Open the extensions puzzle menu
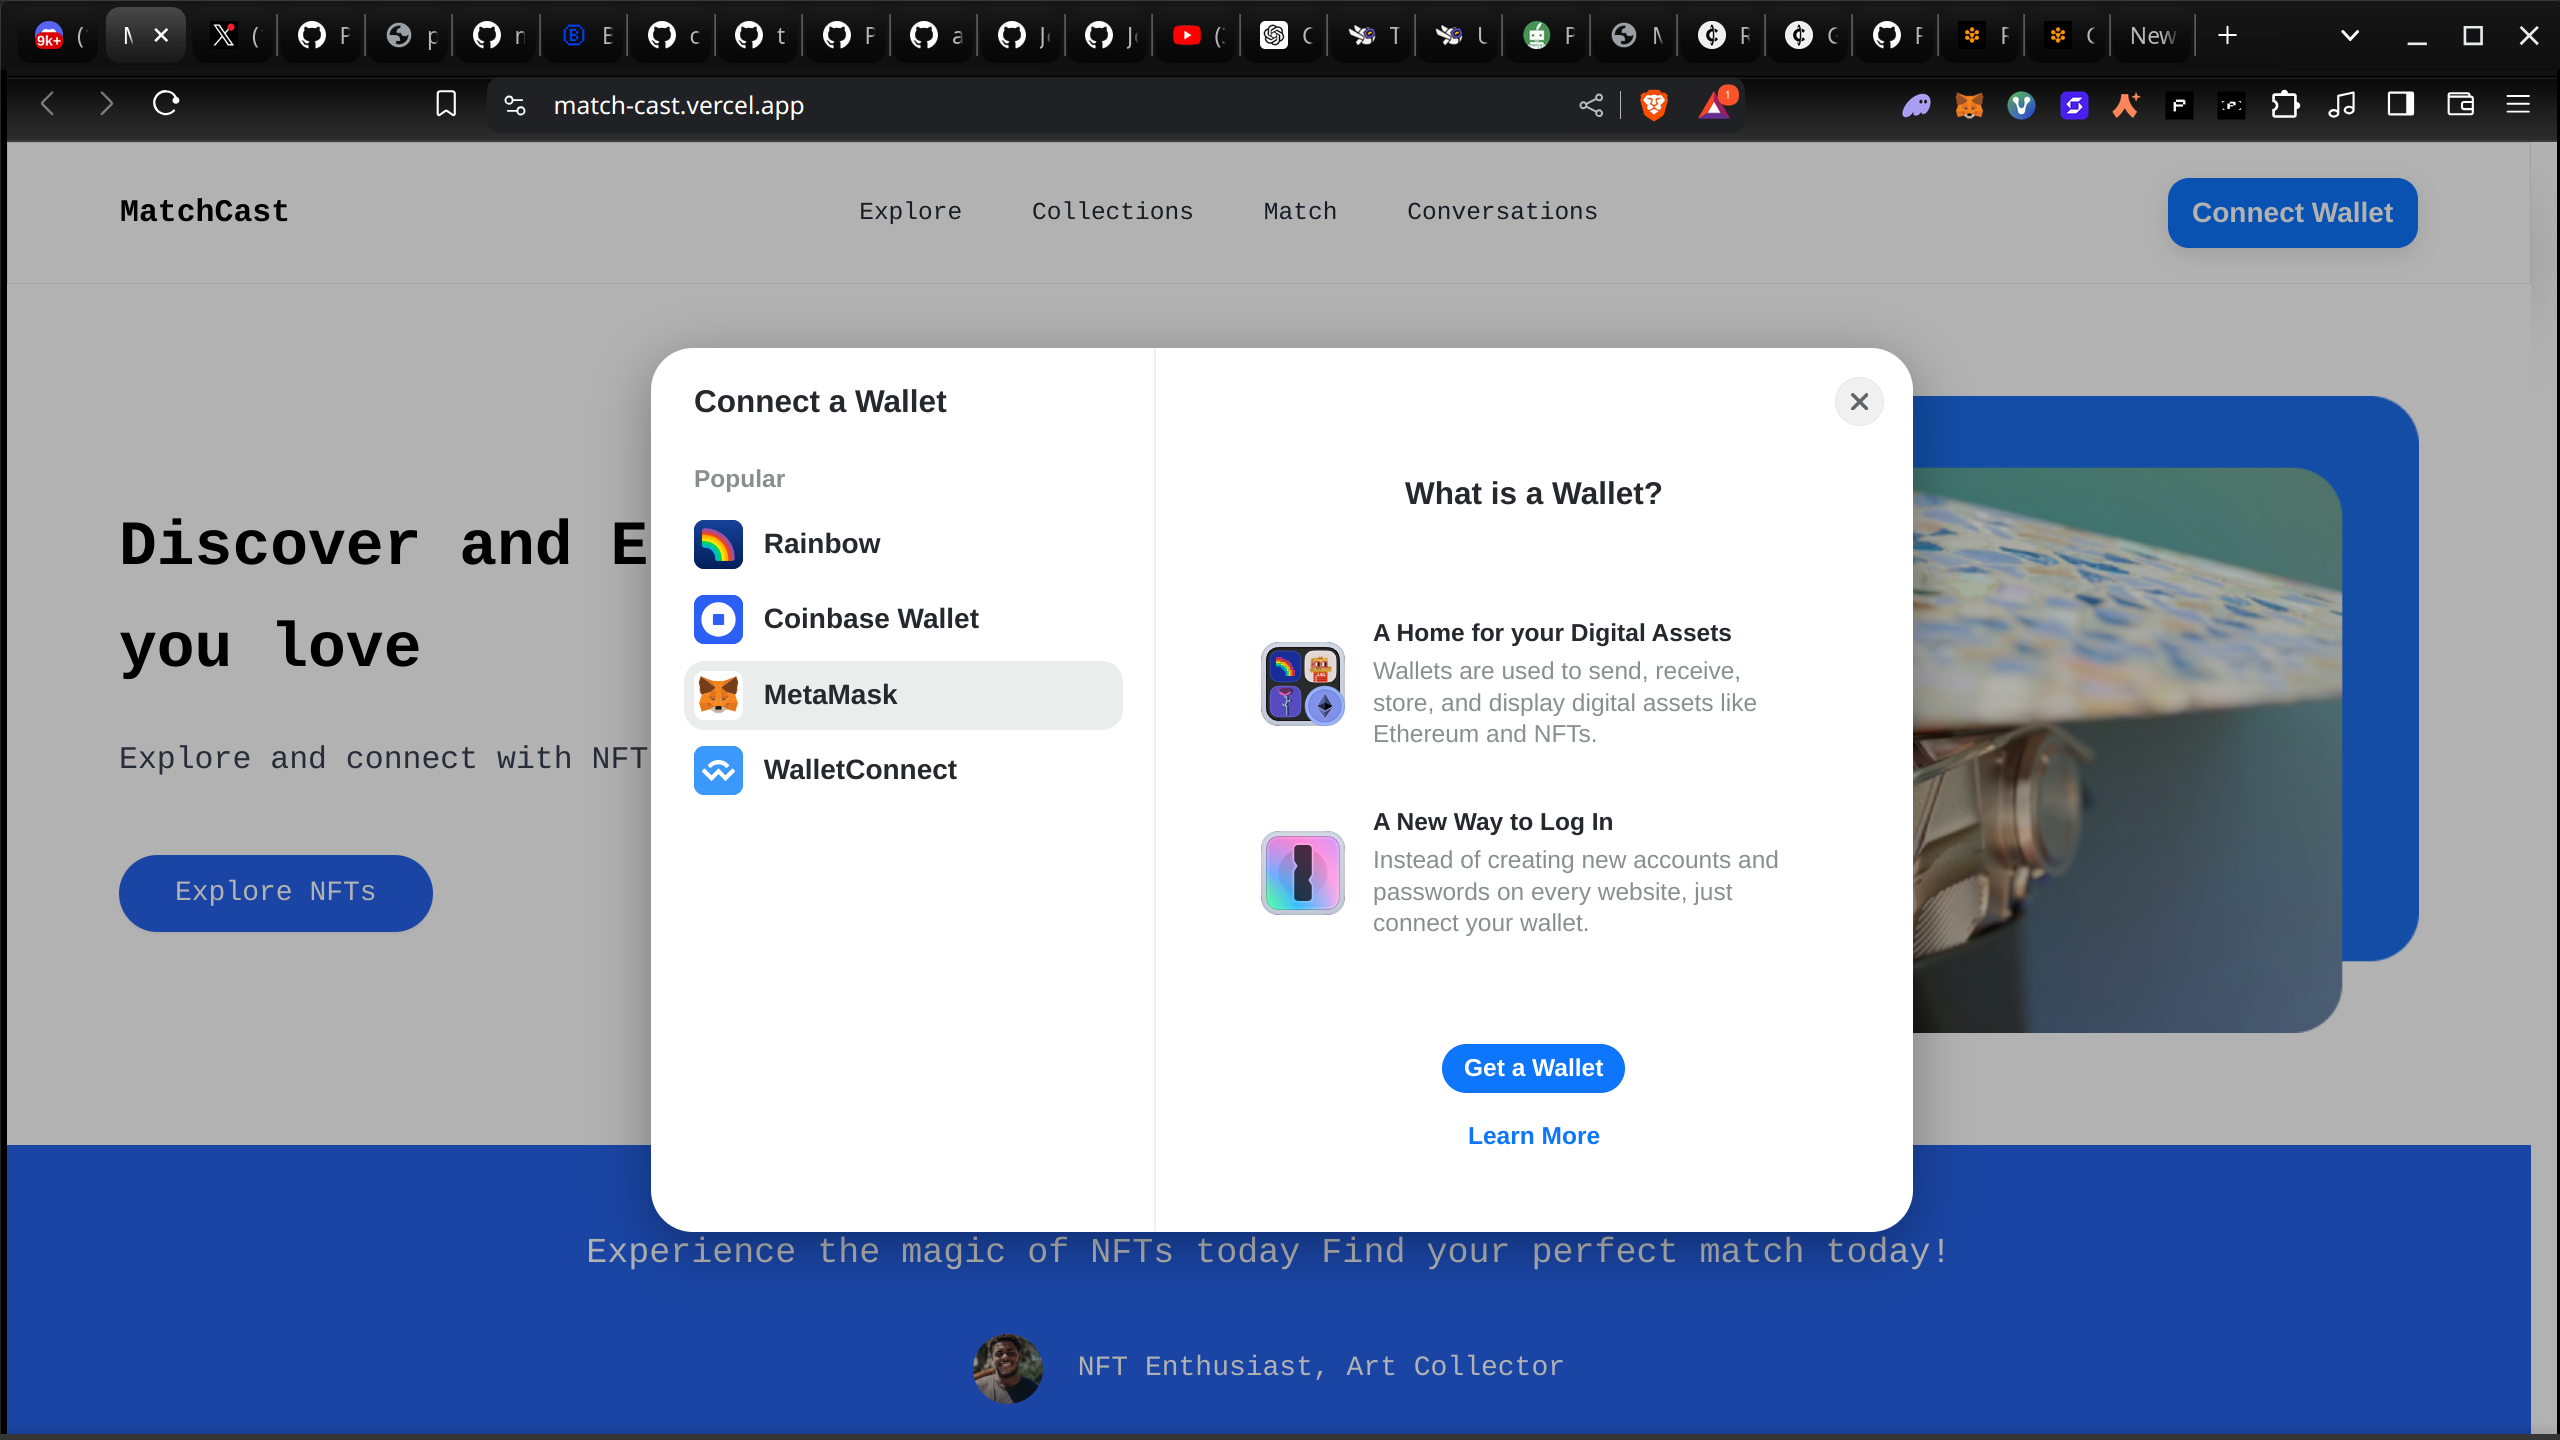Screen dimensions: 2560x1440 2285,105
